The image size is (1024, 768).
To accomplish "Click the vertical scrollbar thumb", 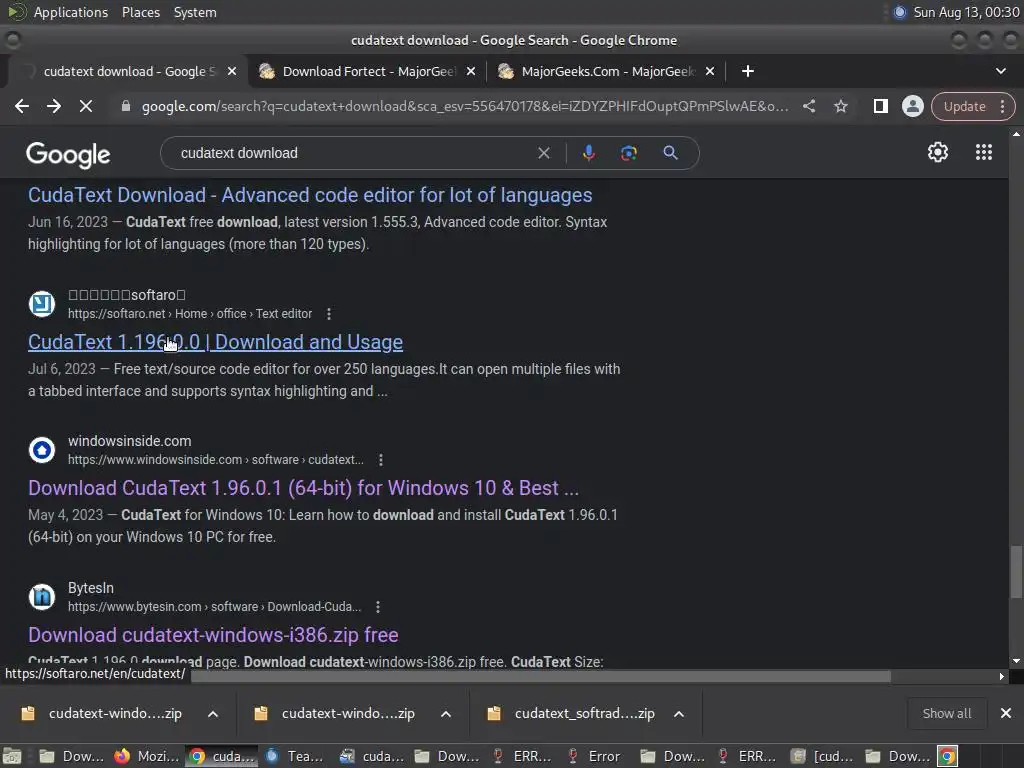I will pos(1016,571).
